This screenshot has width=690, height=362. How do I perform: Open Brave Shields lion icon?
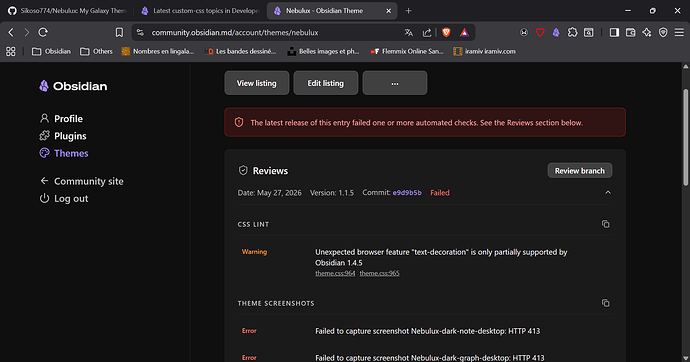[446, 32]
